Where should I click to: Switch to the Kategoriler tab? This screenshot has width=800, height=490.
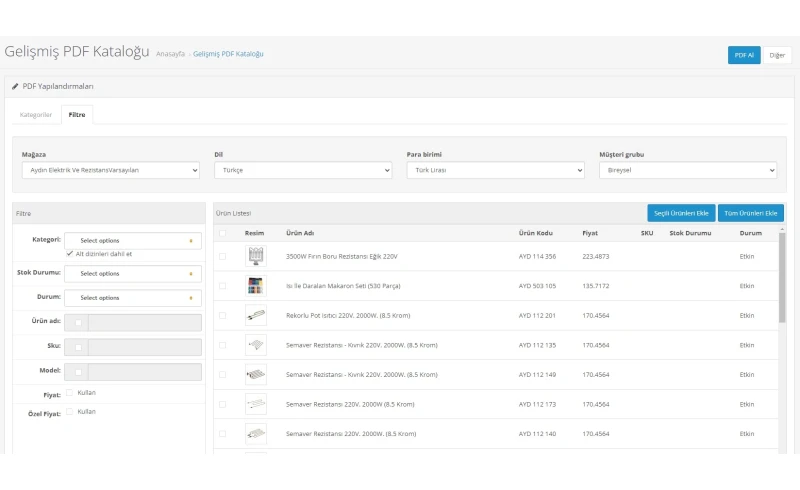[36, 115]
